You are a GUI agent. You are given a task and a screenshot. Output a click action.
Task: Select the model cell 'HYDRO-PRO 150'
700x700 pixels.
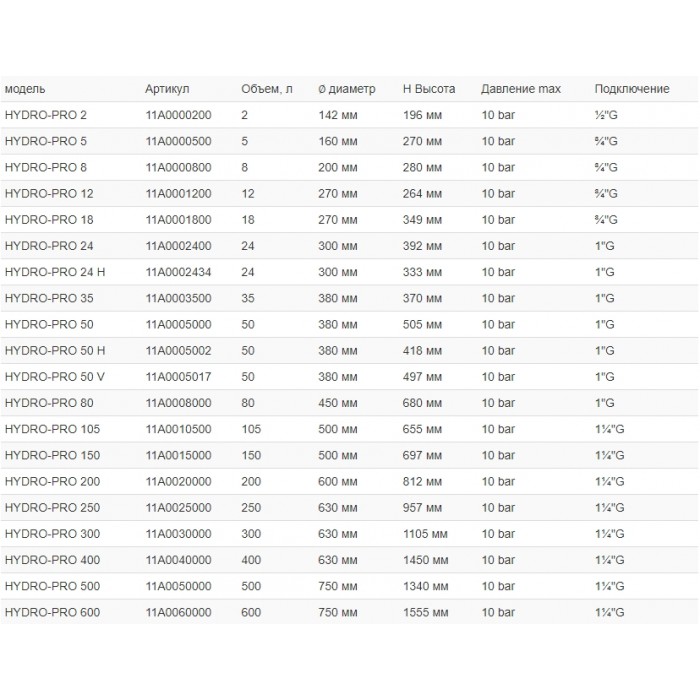click(x=52, y=455)
